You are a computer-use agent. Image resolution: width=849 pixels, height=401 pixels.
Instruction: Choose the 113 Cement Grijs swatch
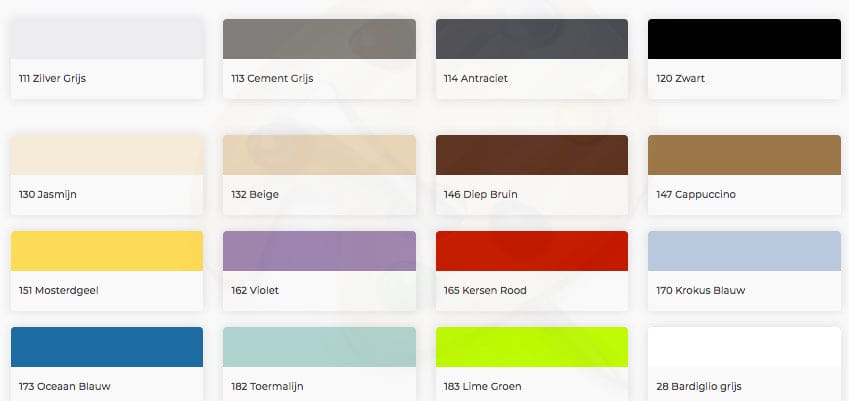[319, 39]
